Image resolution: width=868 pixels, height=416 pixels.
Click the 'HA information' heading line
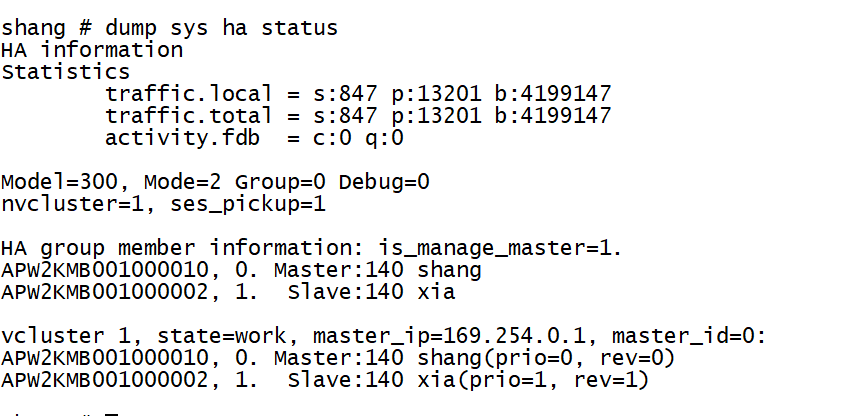pos(92,50)
